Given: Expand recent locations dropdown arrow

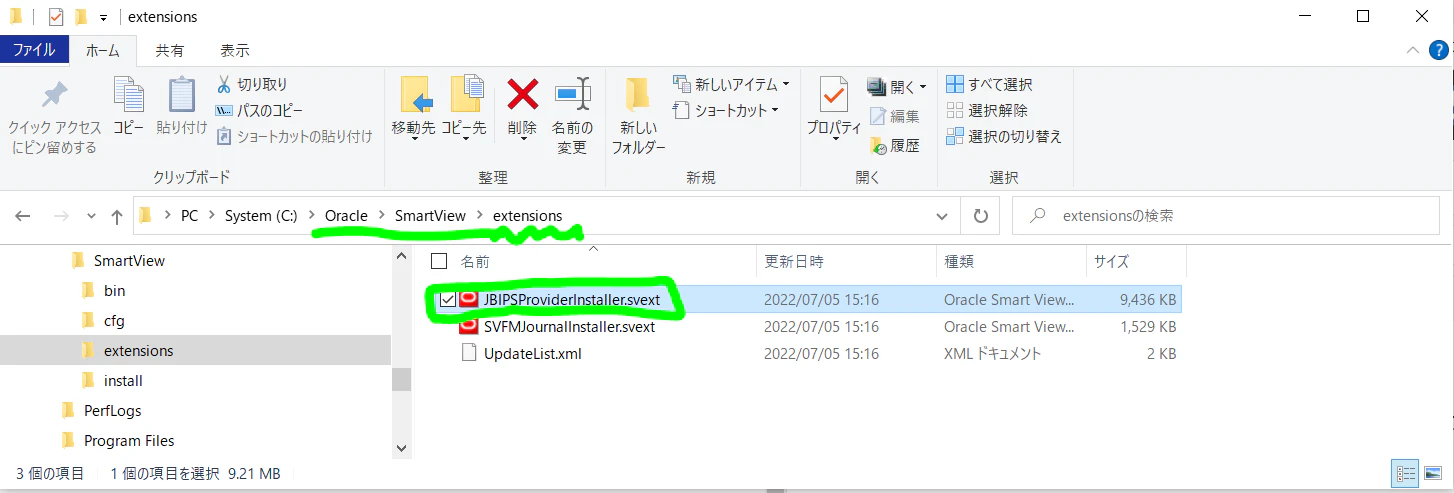Looking at the screenshot, I should pos(92,216).
